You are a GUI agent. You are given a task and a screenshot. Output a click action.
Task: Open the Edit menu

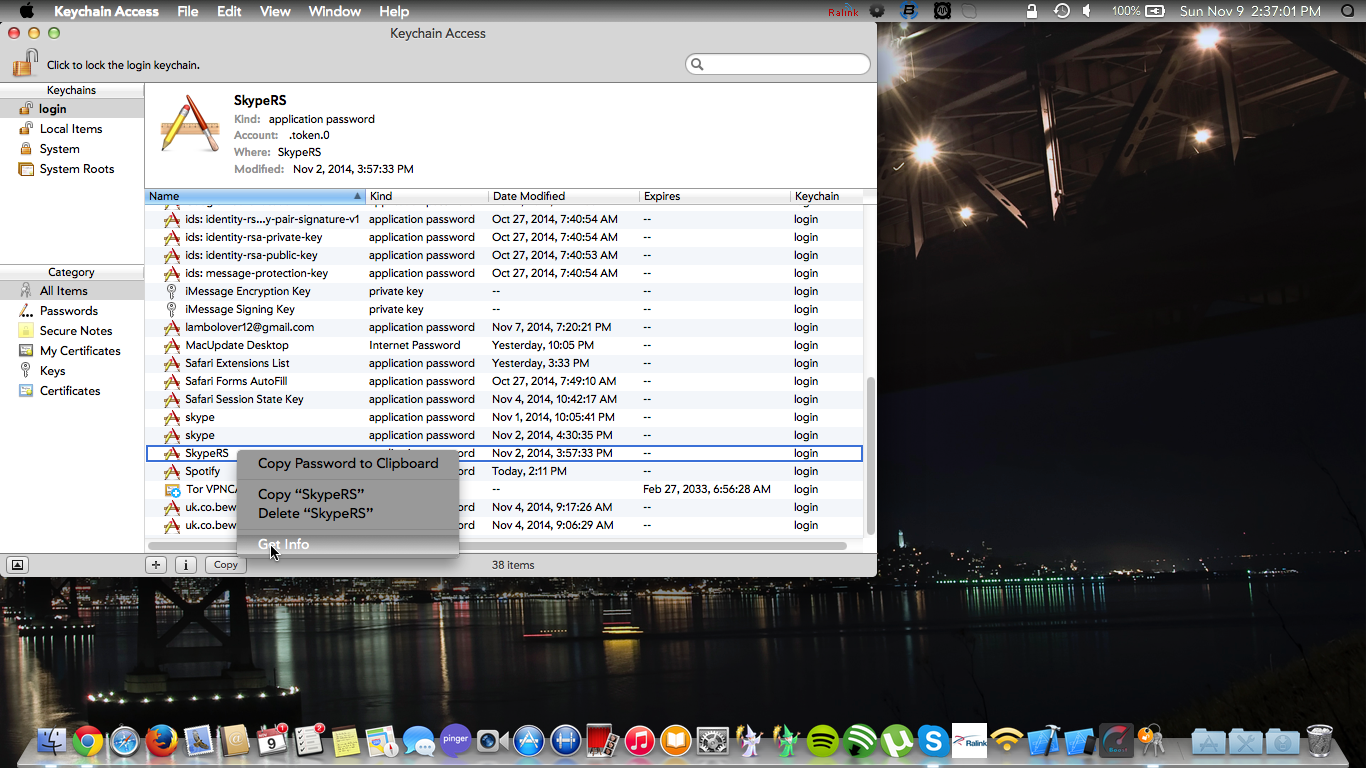click(229, 11)
